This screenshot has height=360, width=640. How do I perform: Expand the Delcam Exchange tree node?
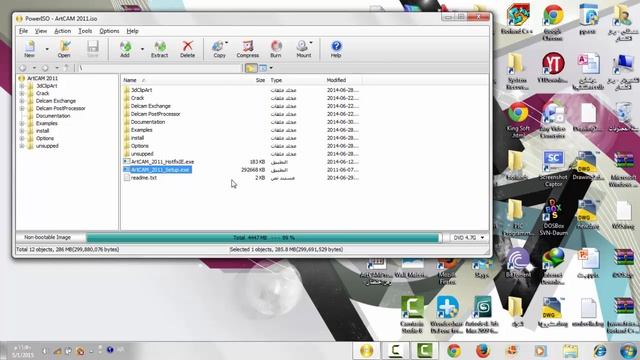22,101
